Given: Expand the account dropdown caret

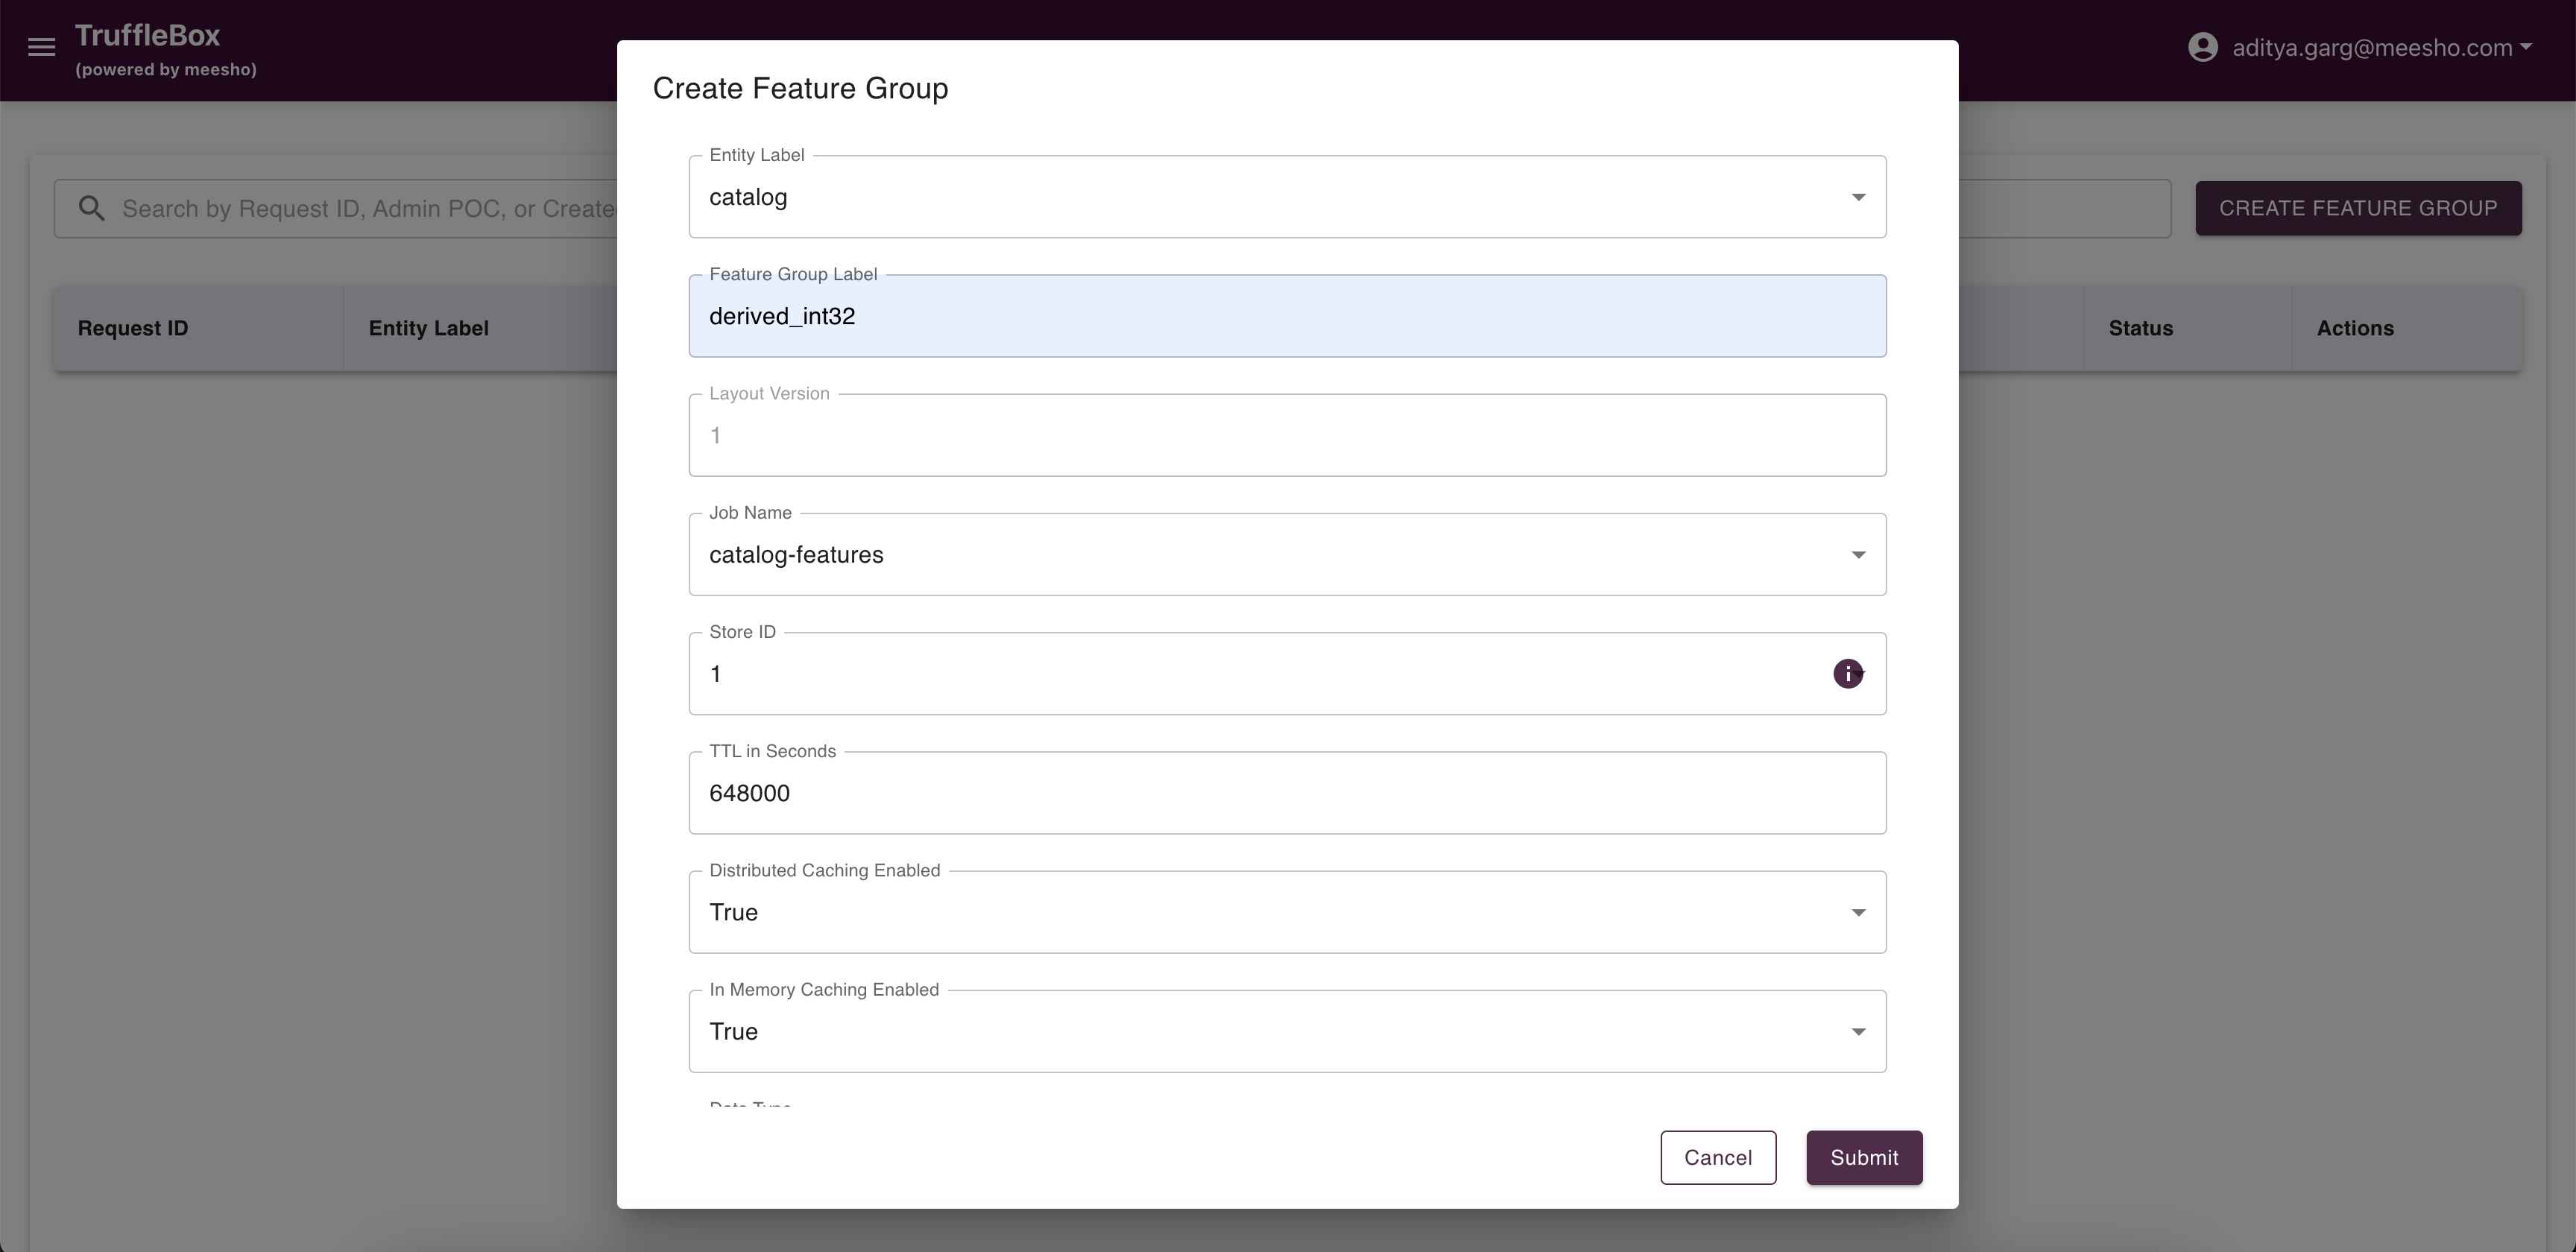Looking at the screenshot, I should tap(2526, 46).
